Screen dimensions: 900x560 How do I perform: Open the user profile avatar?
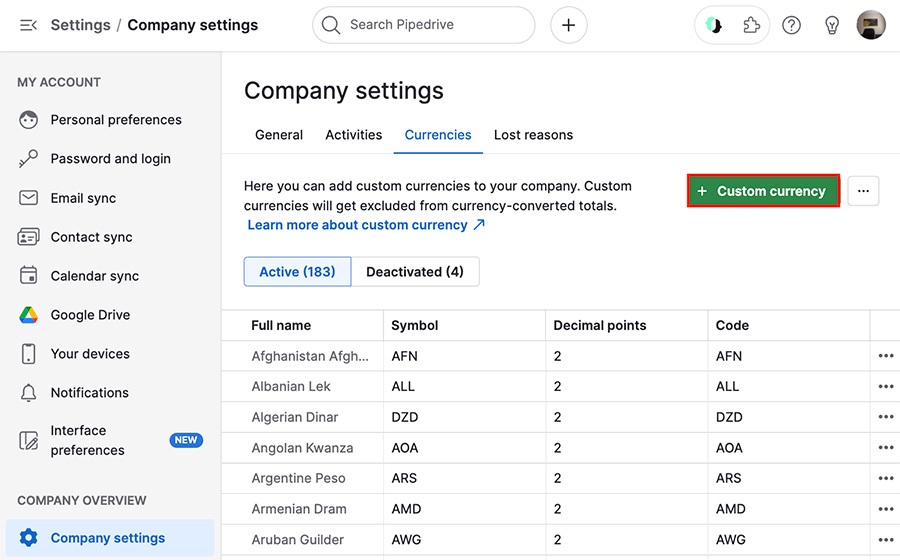pos(871,25)
